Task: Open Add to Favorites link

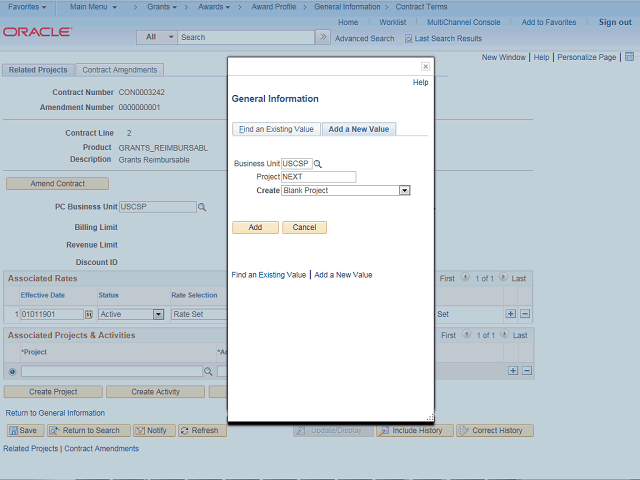Action: pos(549,22)
